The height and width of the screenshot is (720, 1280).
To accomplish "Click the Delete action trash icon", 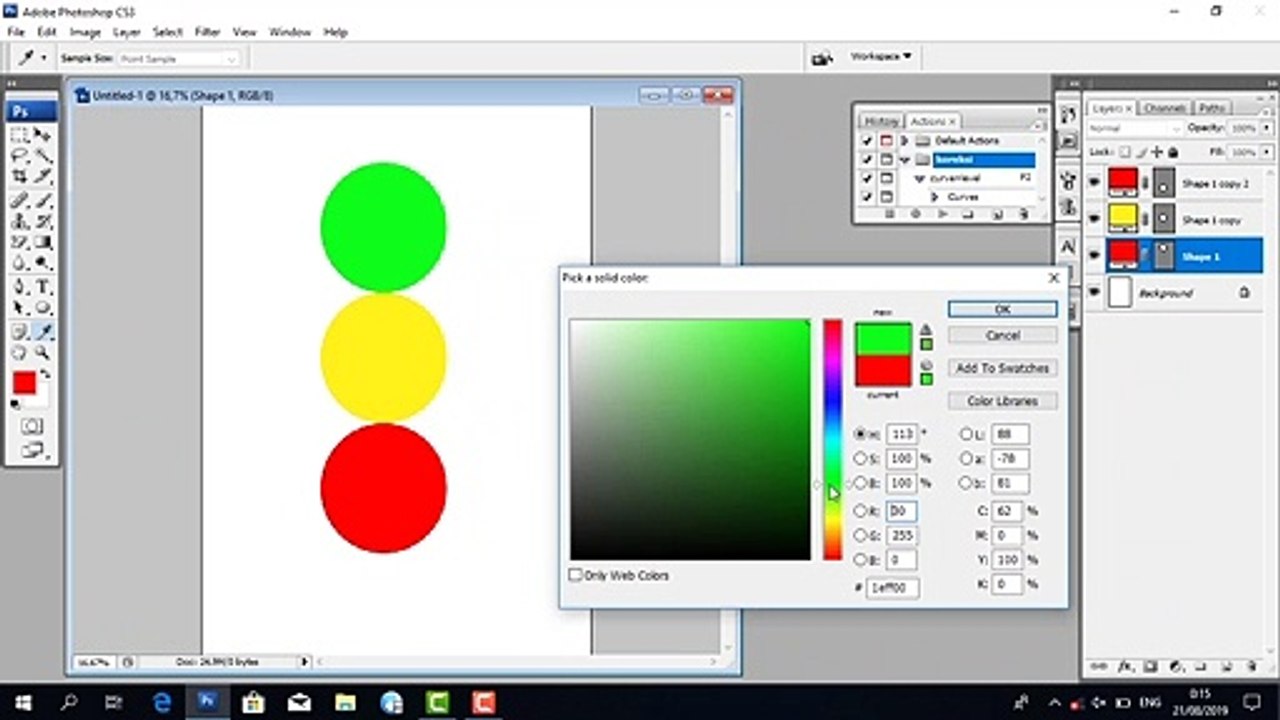I will coord(1023,214).
